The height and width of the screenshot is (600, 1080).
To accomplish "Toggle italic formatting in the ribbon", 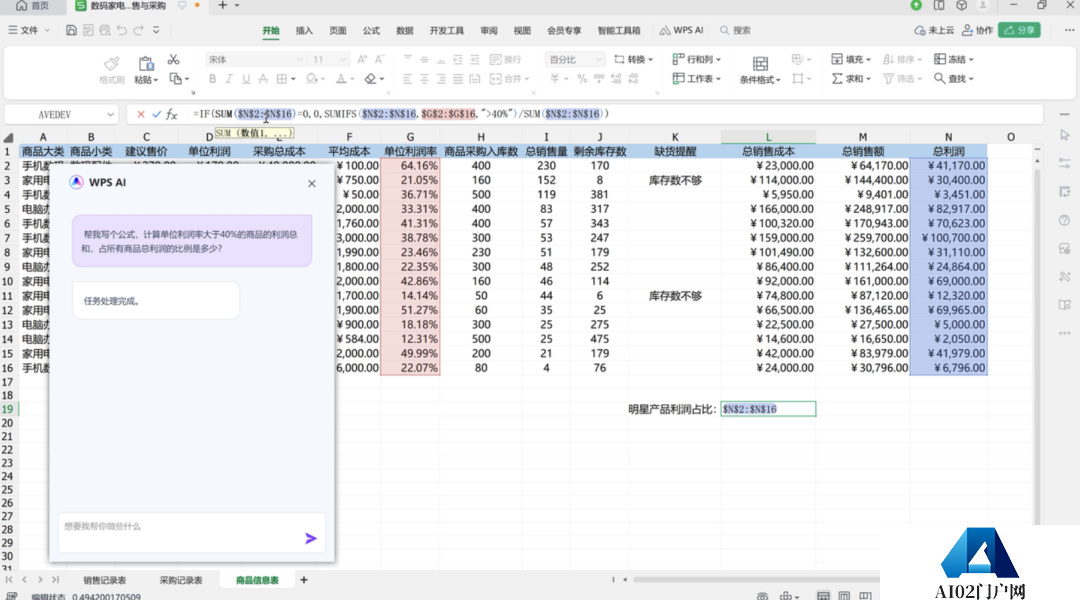I will click(x=228, y=79).
